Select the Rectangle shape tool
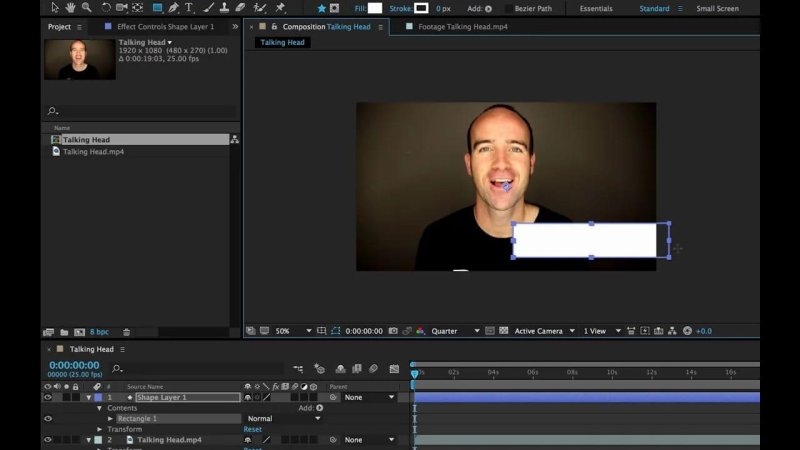 [158, 8]
